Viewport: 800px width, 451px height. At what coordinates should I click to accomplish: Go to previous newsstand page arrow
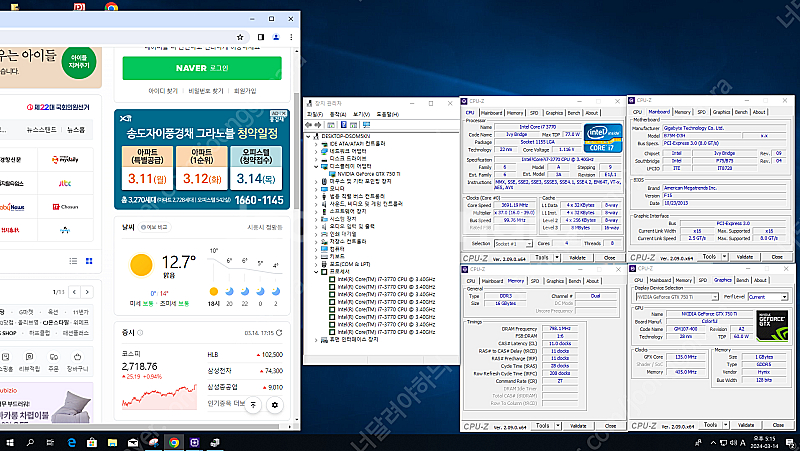(x=74, y=292)
